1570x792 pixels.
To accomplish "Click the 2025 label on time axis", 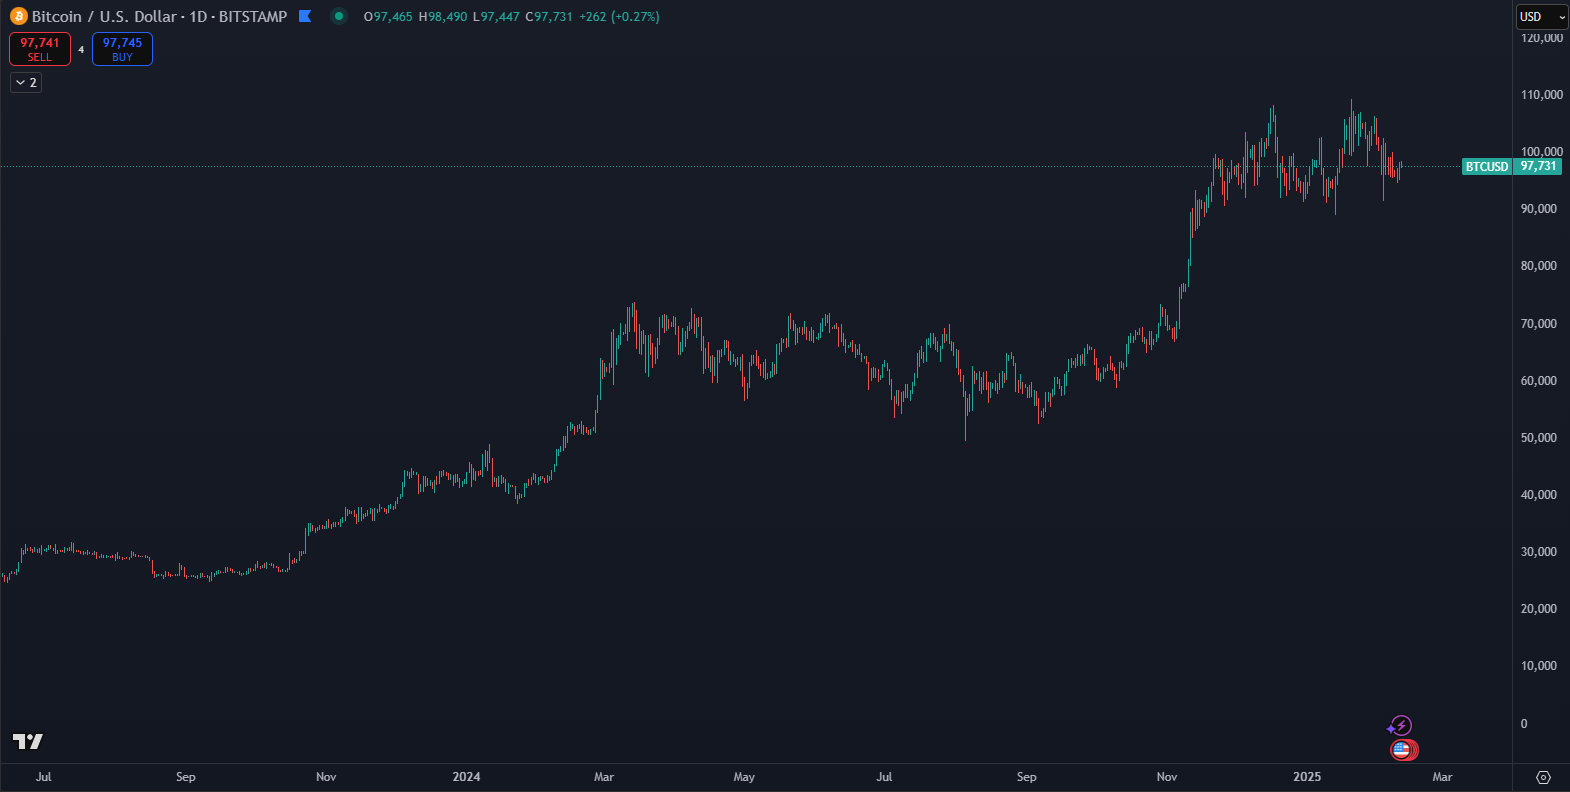I will point(1306,777).
